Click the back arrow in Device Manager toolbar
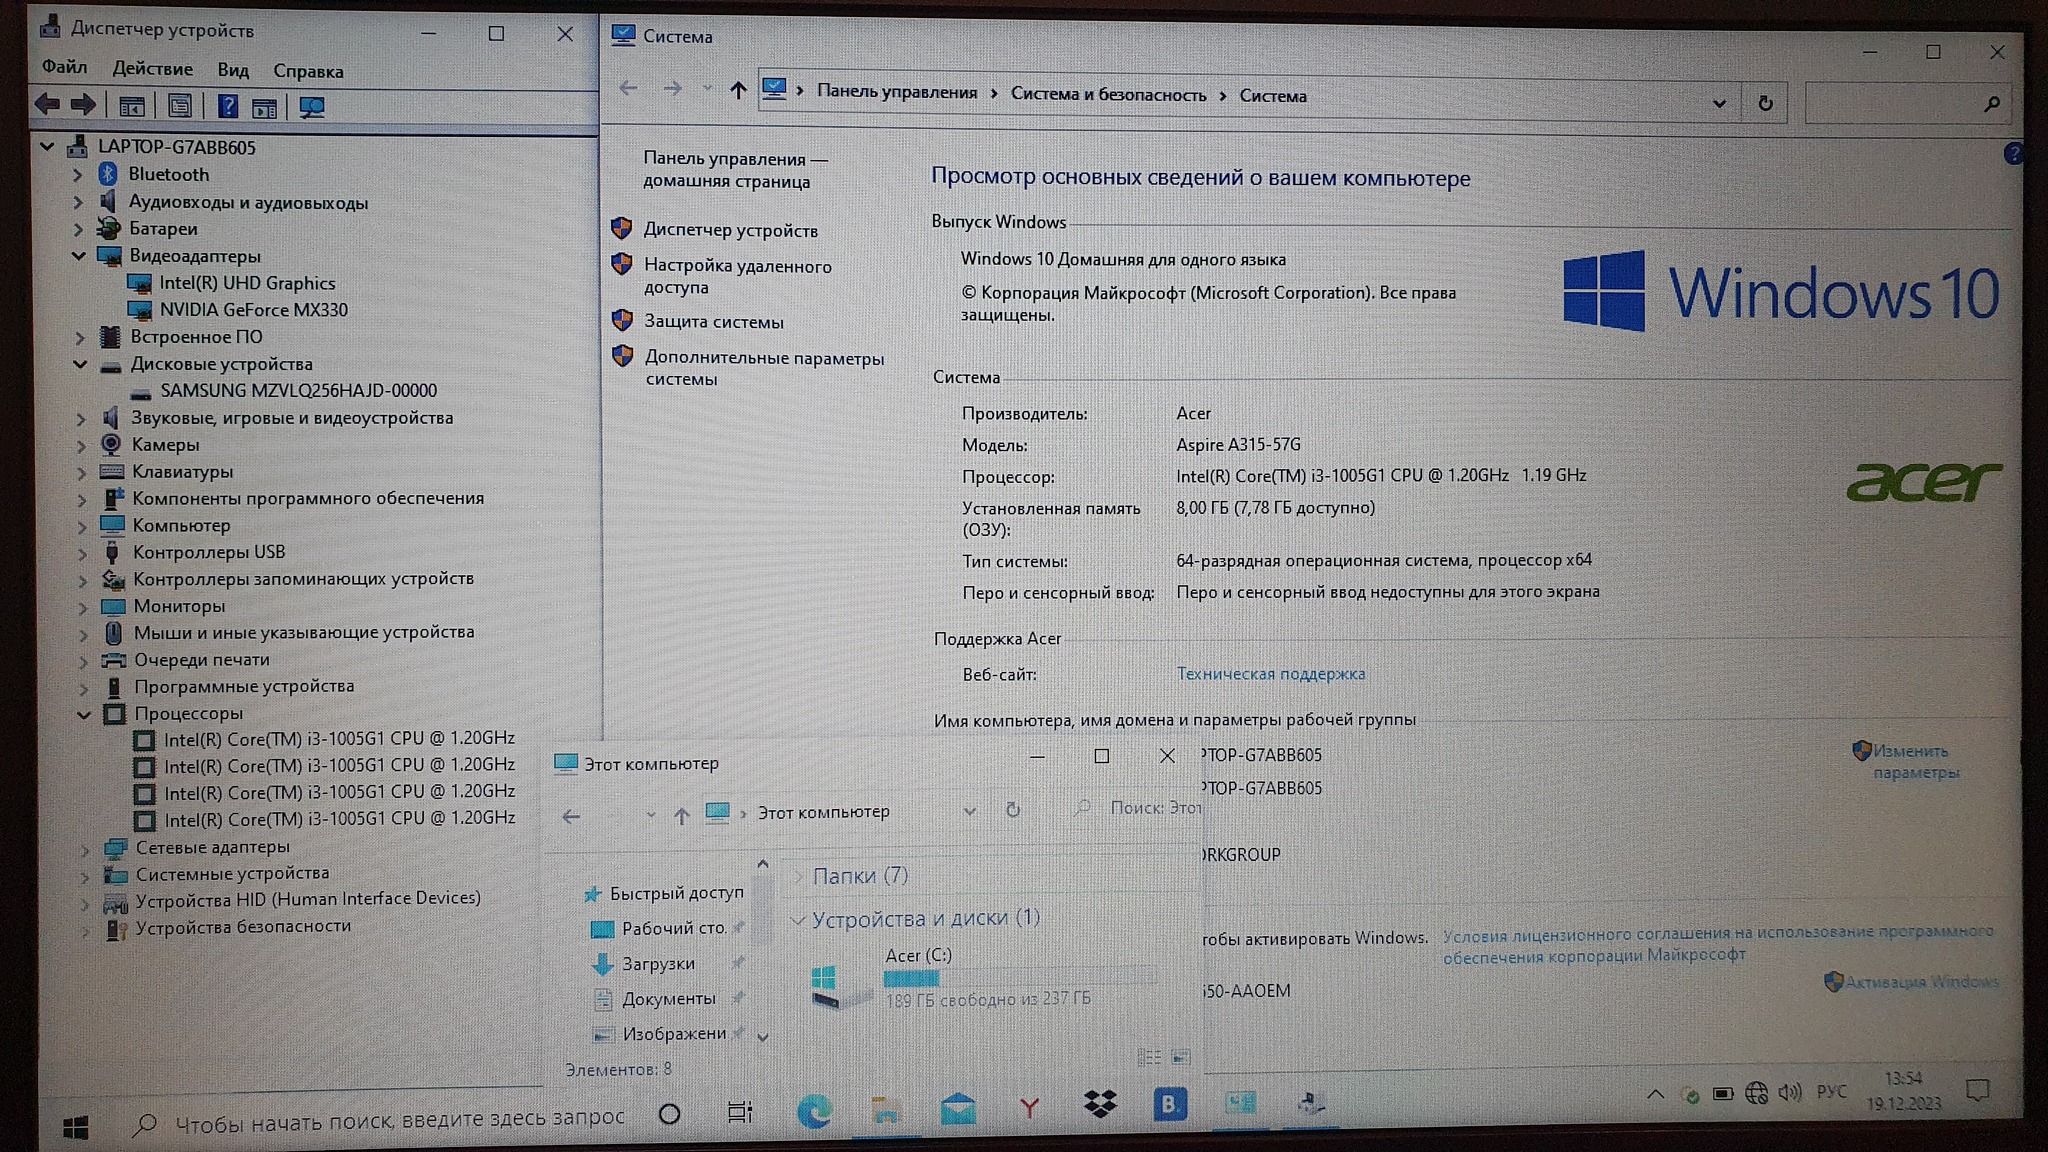Viewport: 2048px width, 1152px height. tap(47, 104)
